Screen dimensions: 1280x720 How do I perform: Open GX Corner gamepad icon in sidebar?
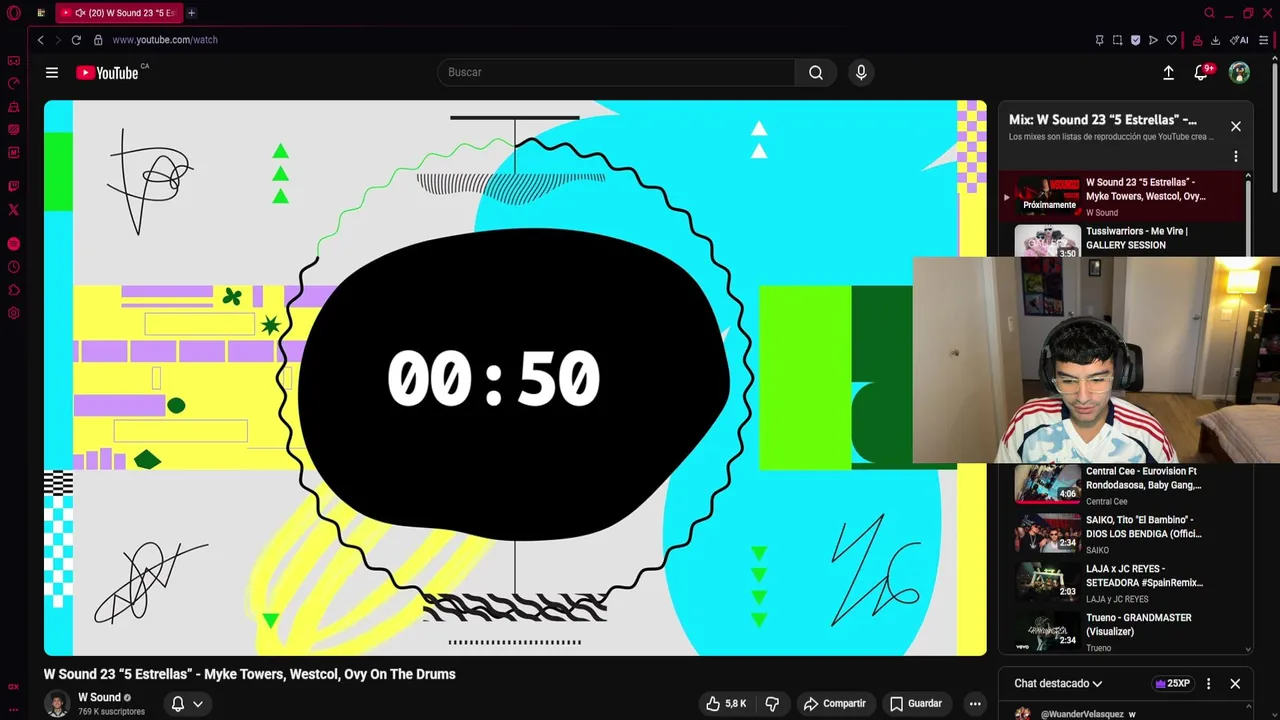(x=13, y=61)
